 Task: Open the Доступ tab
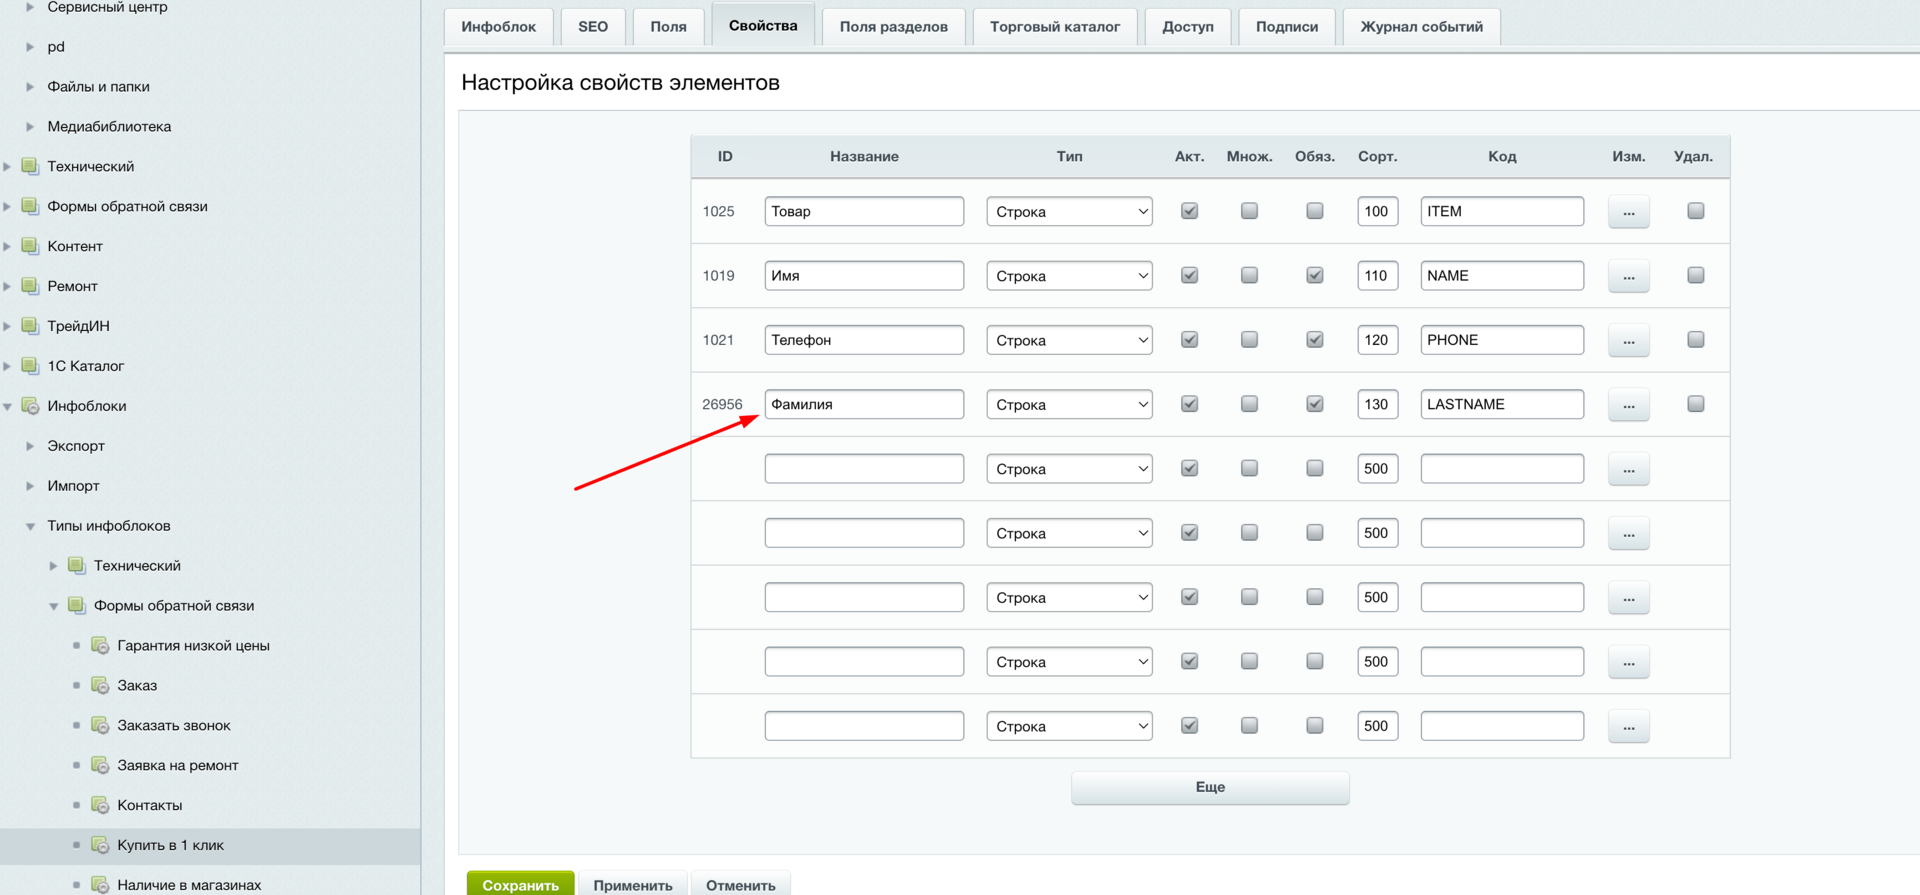click(x=1188, y=27)
